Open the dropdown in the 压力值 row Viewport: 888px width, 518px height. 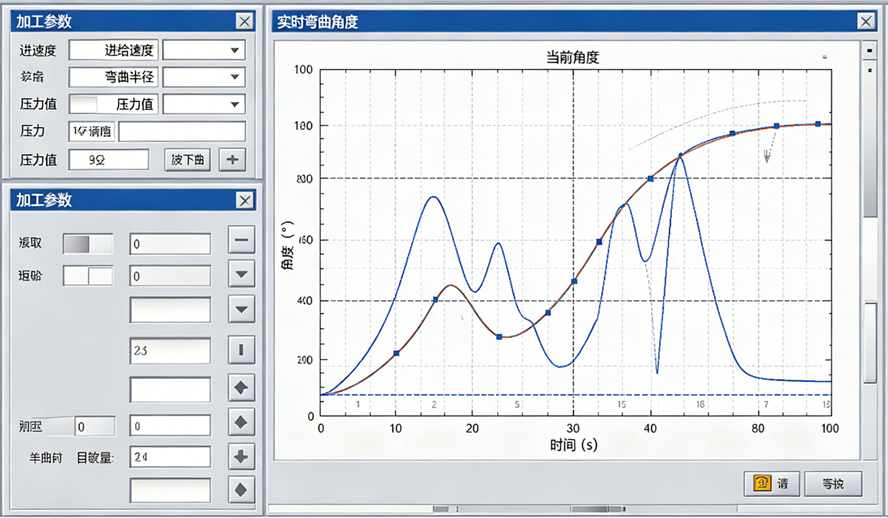click(x=204, y=104)
